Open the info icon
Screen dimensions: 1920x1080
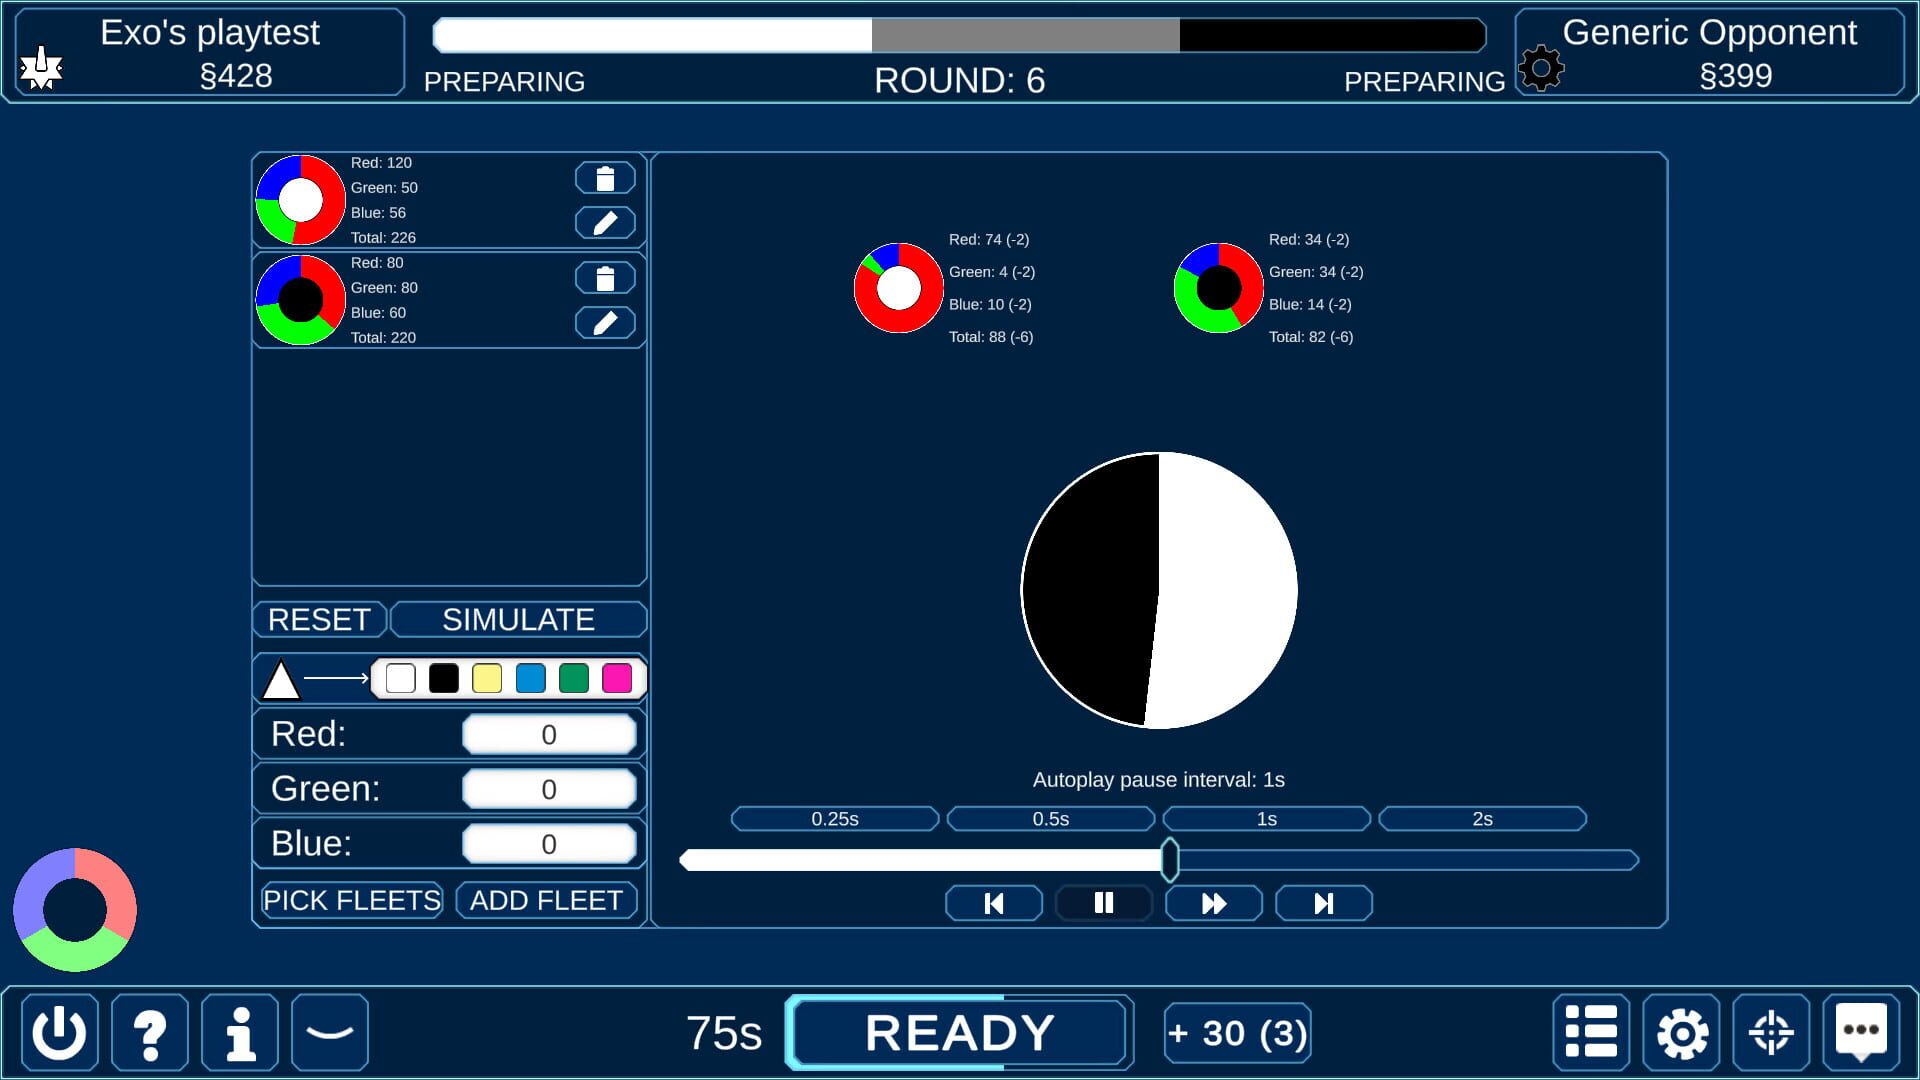tap(239, 1032)
